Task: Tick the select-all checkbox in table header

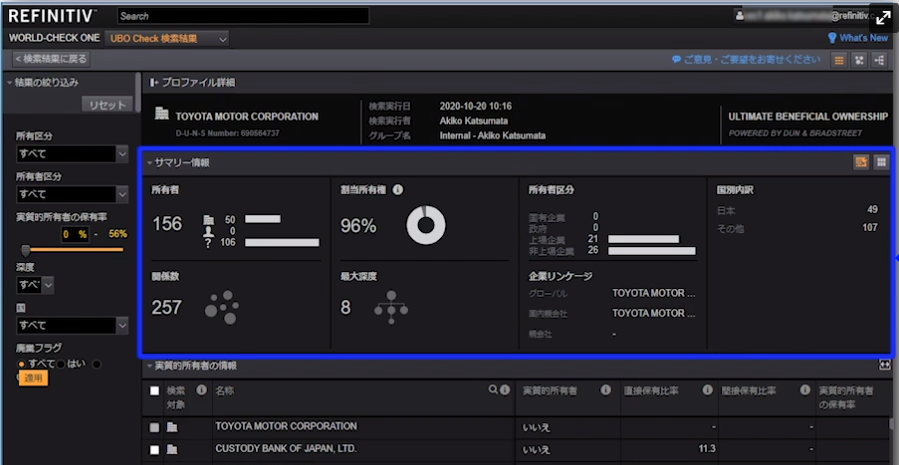Action: point(154,391)
